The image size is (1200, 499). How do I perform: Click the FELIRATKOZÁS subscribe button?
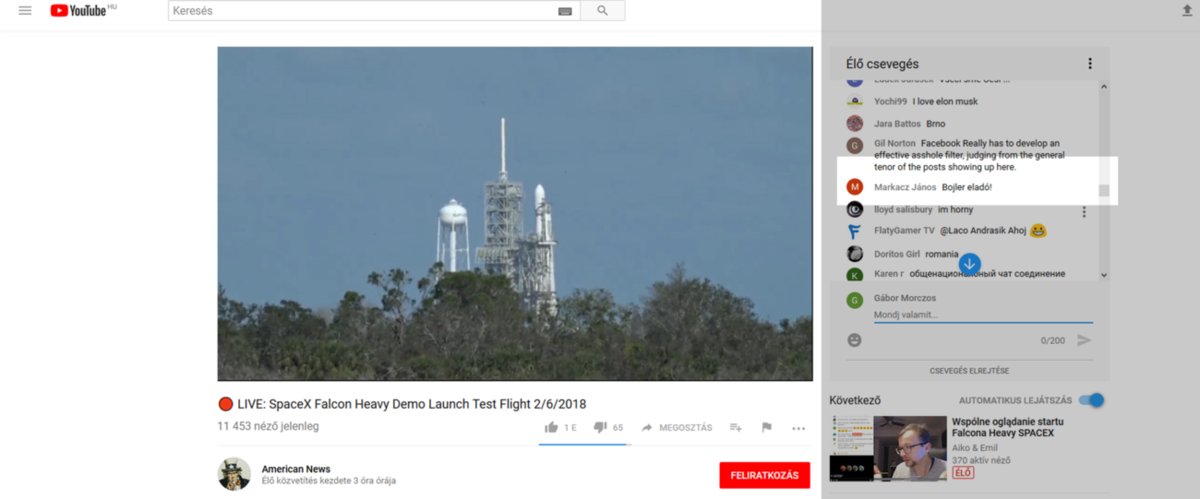point(765,475)
